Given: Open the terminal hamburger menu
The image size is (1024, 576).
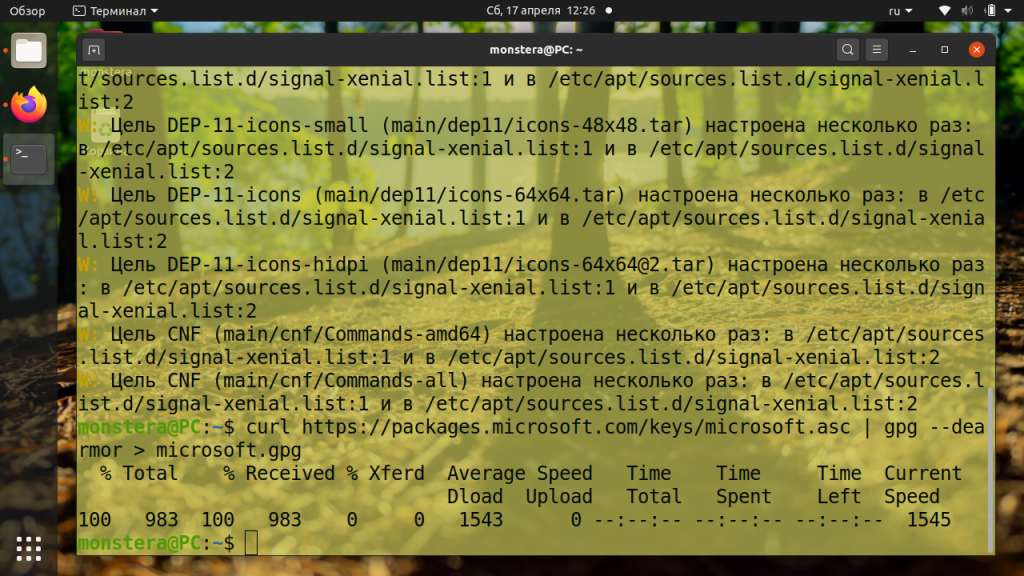Looking at the screenshot, I should [x=875, y=48].
